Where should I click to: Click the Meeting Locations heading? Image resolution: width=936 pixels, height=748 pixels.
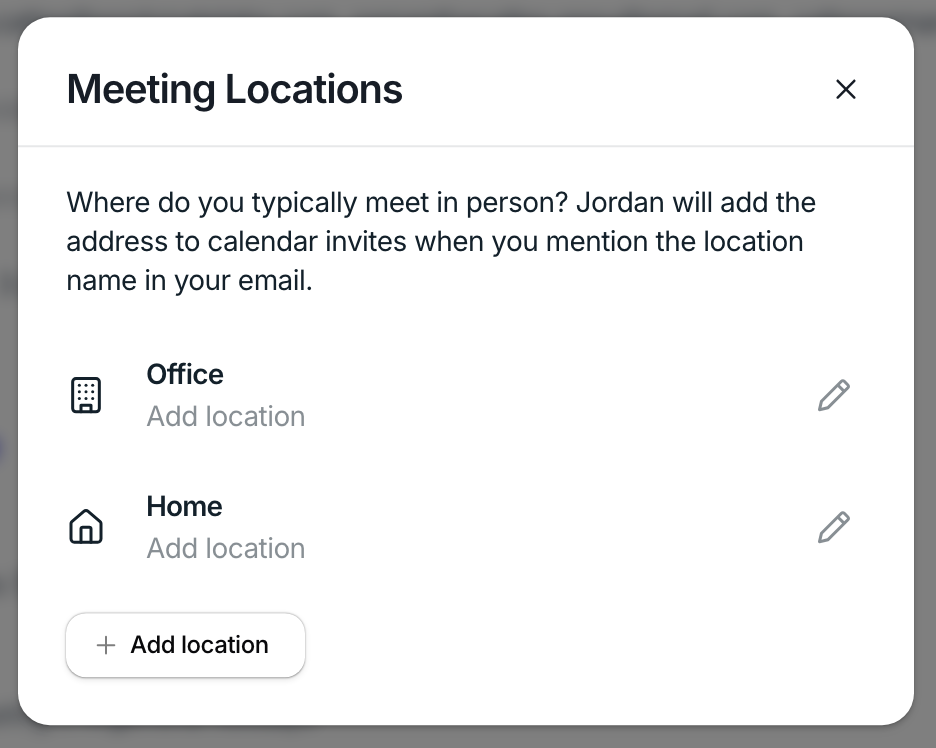[x=235, y=90]
